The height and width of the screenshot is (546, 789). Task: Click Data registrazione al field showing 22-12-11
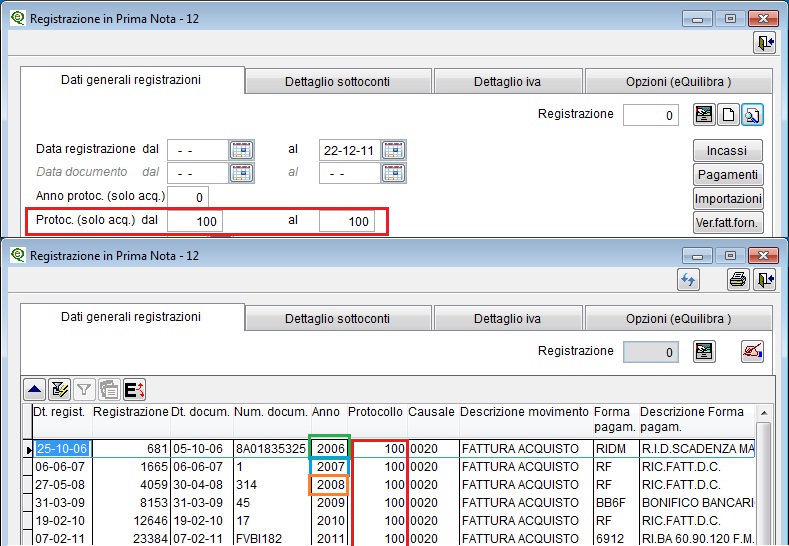pos(350,150)
